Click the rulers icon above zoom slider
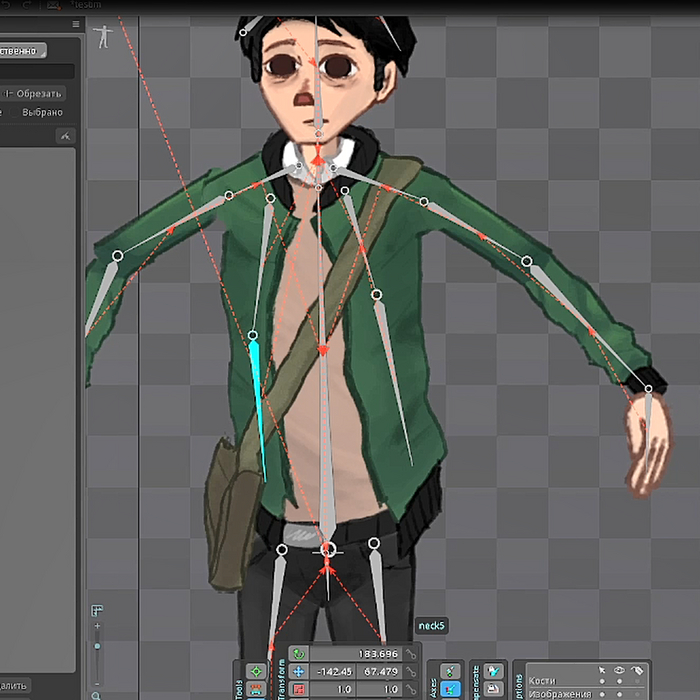Screen dimensions: 700x700 click(x=97, y=611)
